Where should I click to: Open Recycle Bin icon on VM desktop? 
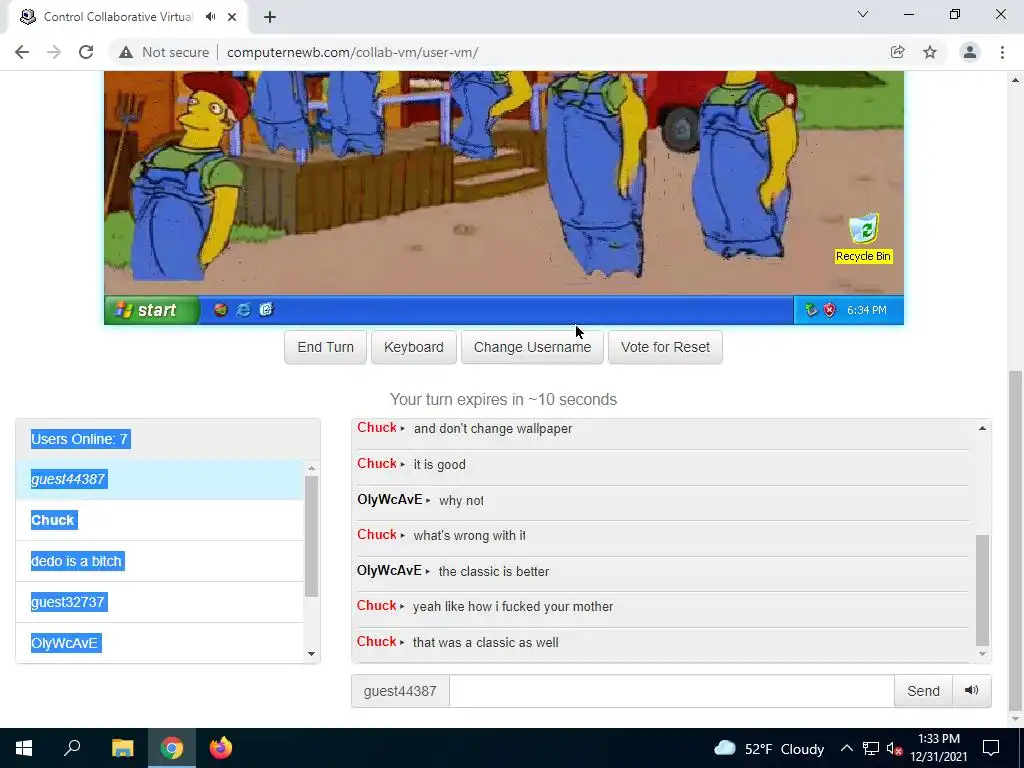tap(863, 238)
